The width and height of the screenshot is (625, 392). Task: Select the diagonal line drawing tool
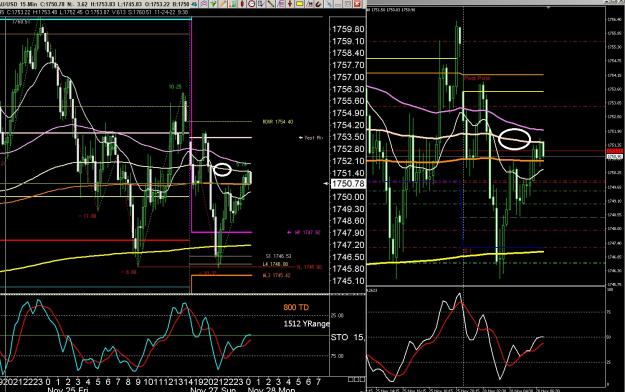point(271,4)
